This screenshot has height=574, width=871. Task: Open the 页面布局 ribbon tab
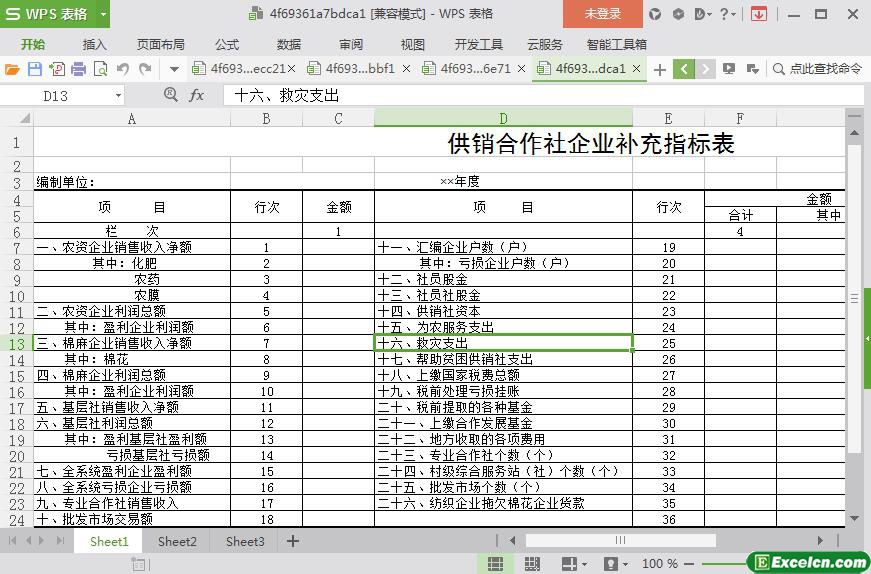click(x=161, y=44)
